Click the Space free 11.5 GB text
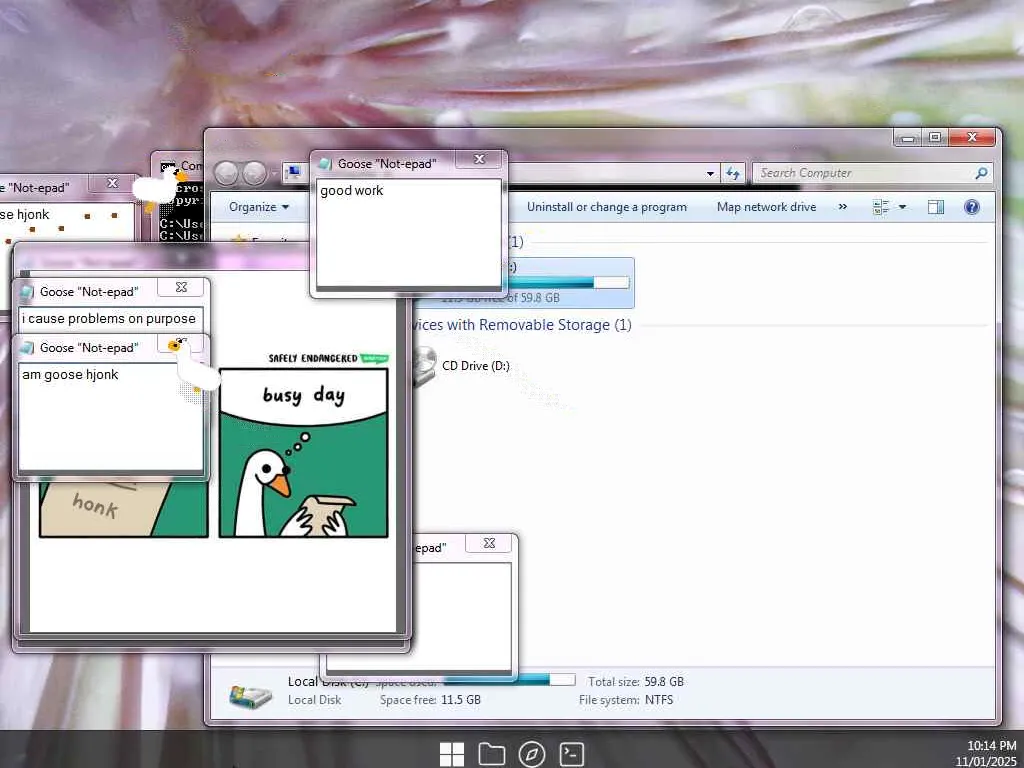 point(430,700)
